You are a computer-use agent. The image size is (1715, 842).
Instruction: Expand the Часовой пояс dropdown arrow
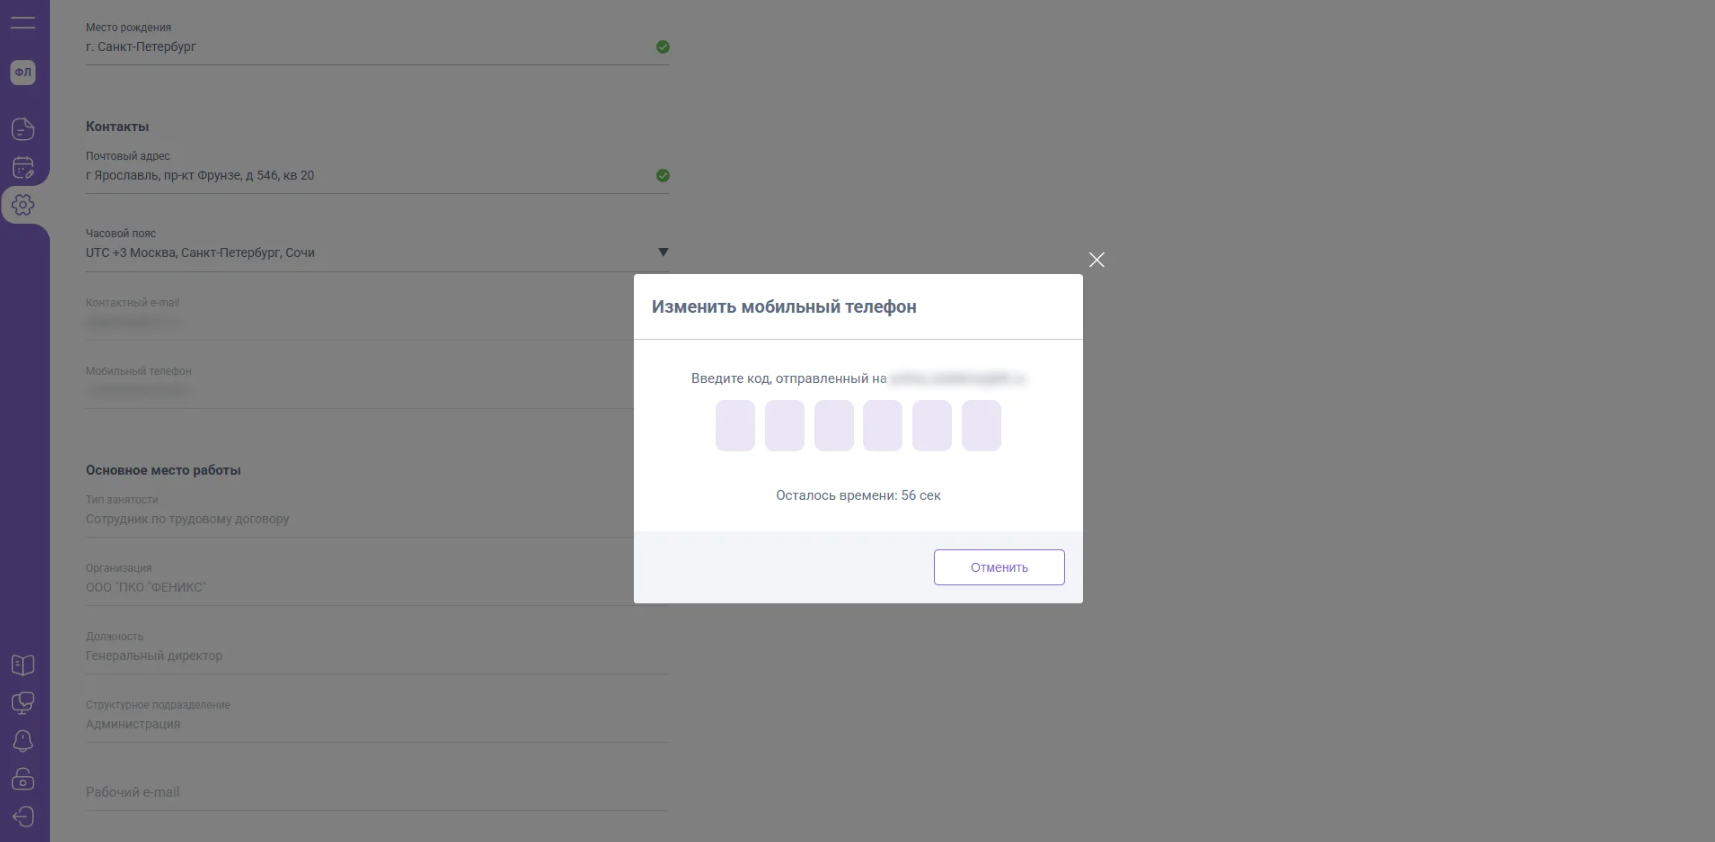point(663,252)
